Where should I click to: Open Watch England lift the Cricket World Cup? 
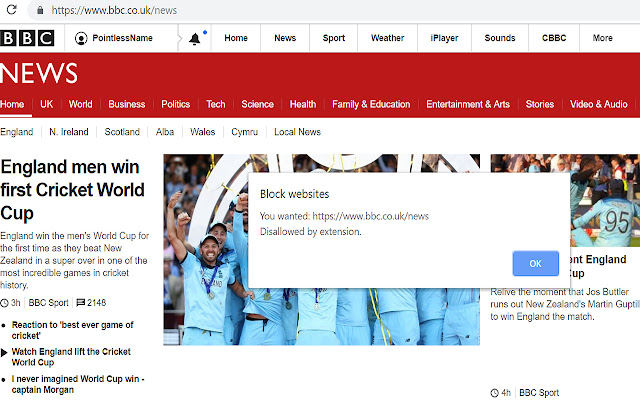coord(71,357)
